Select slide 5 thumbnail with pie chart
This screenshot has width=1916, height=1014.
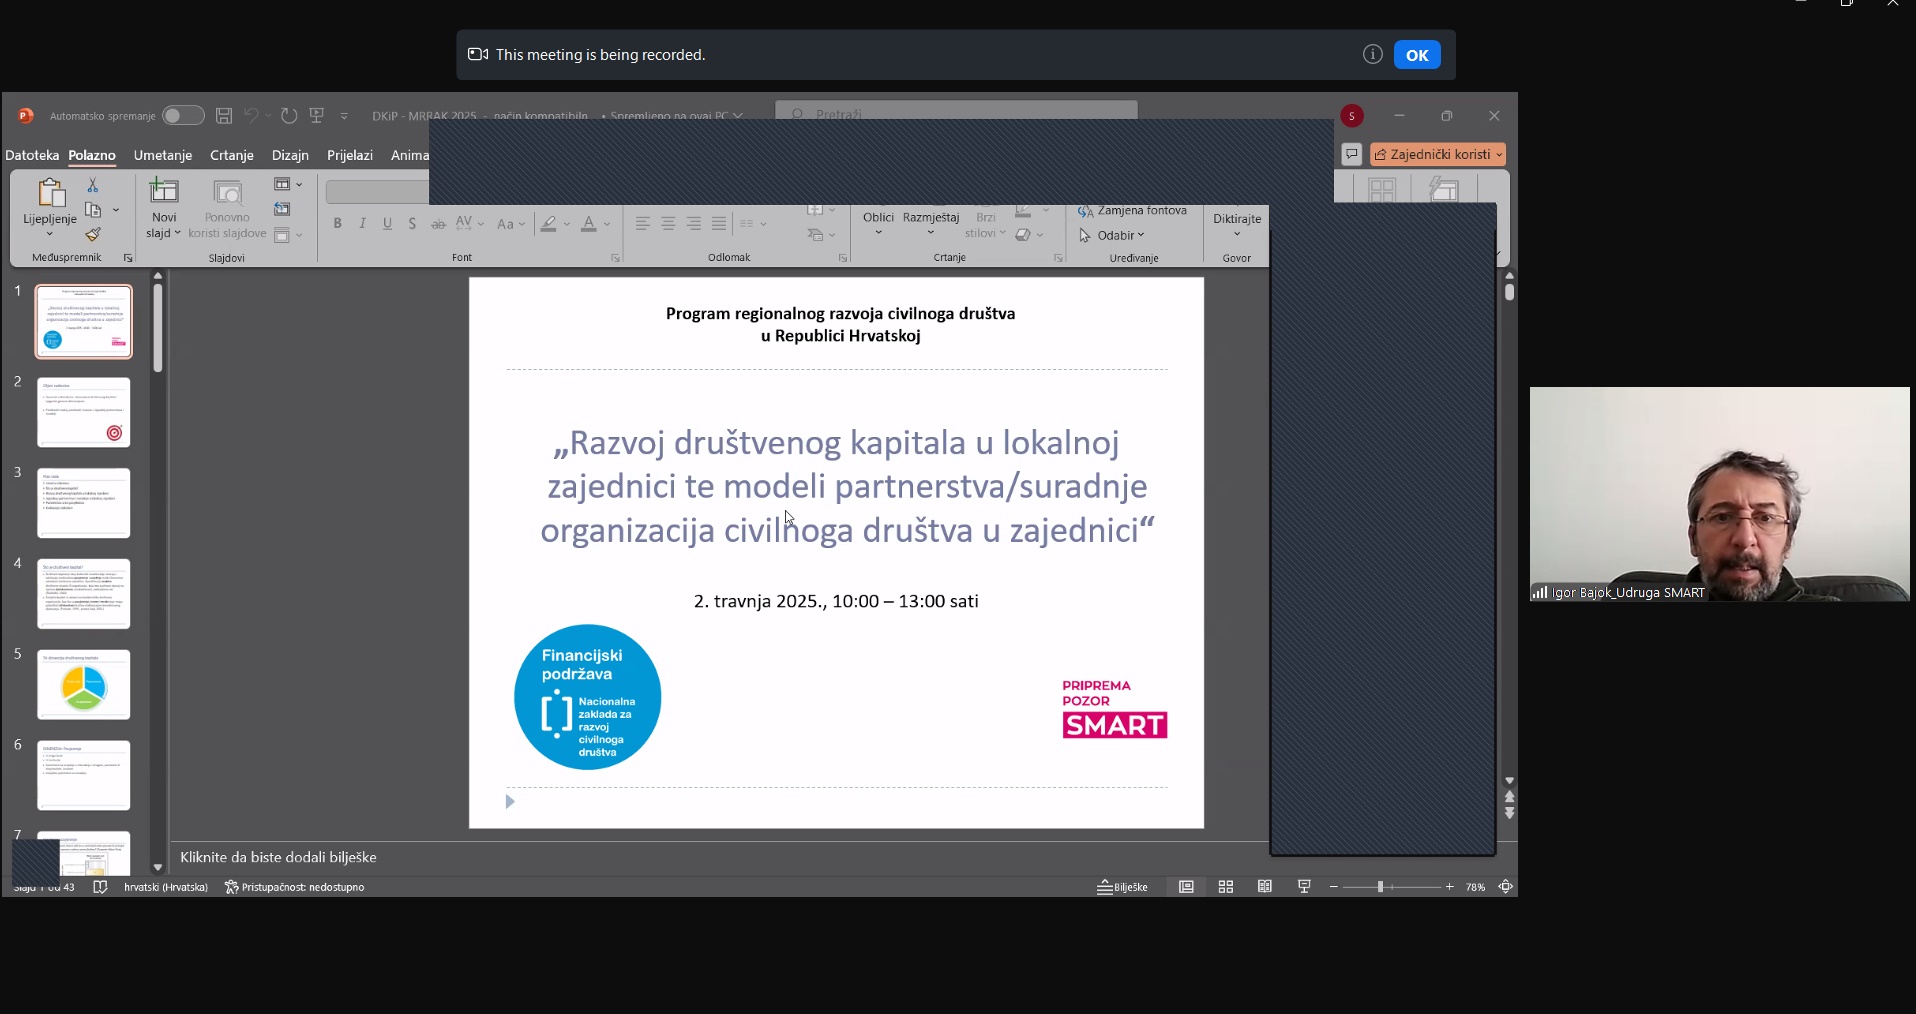tap(84, 685)
